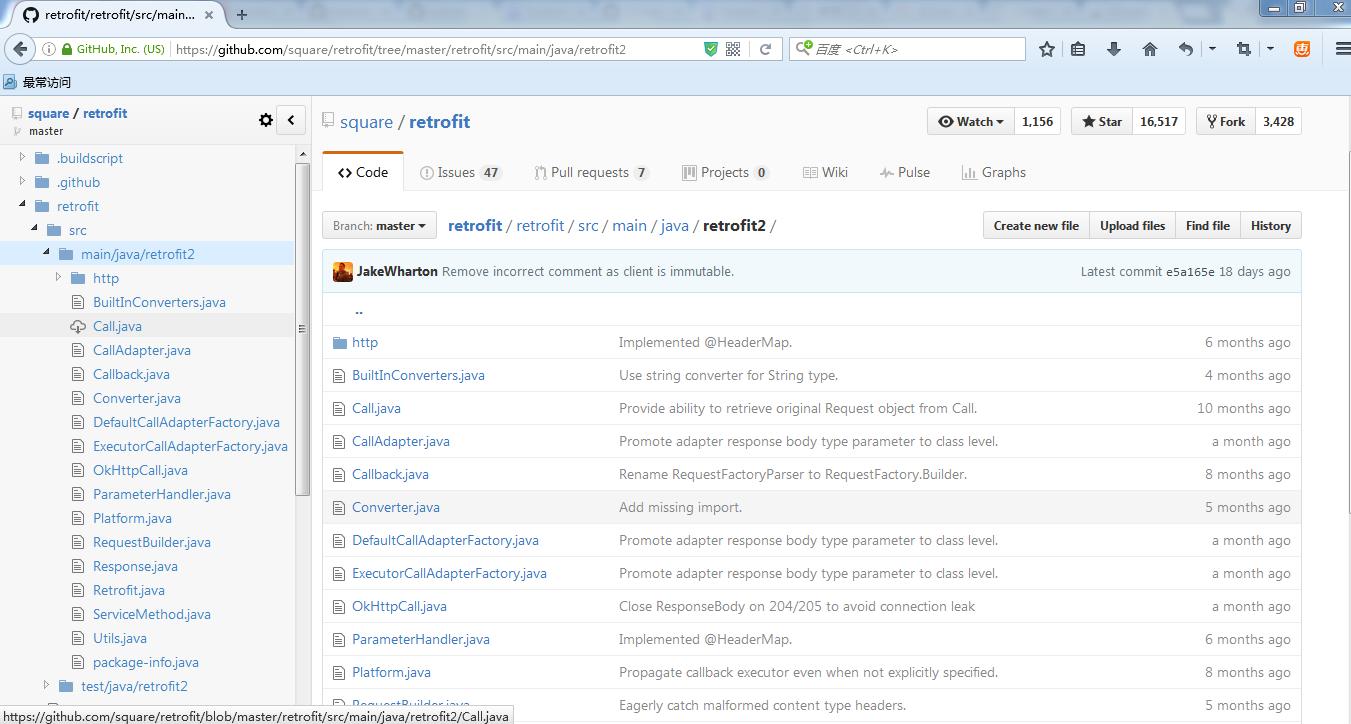
Task: Open the Graphs tab
Action: click(994, 172)
